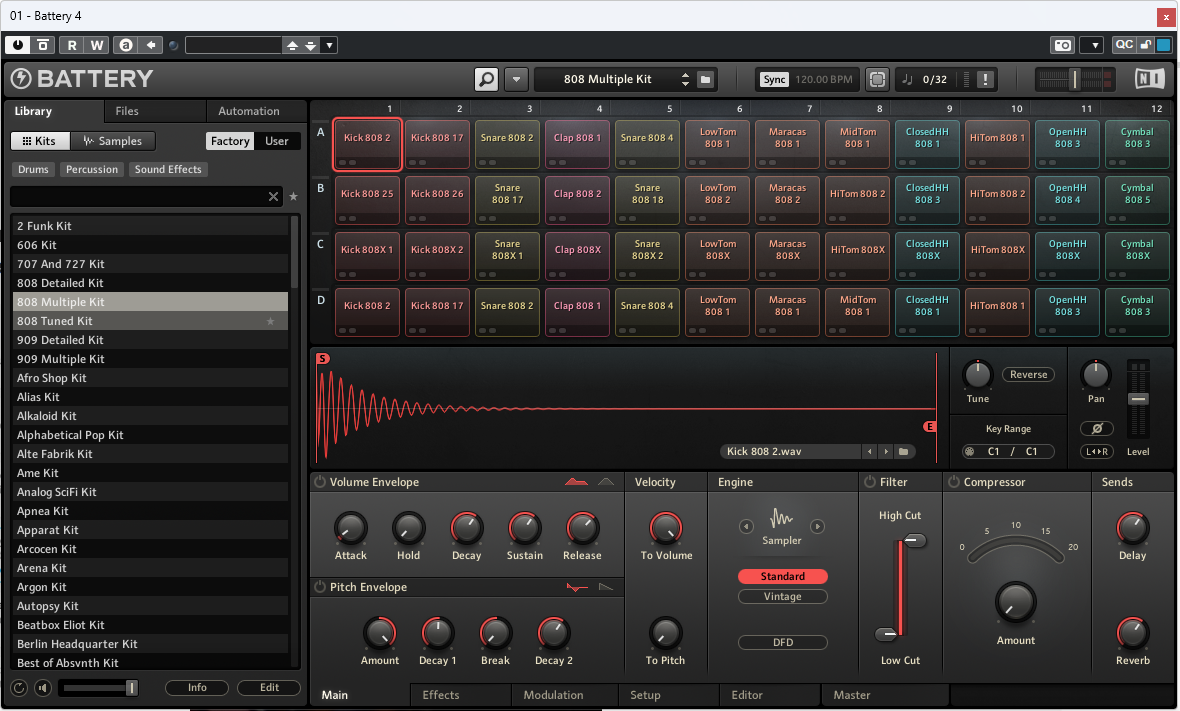The width and height of the screenshot is (1180, 711).
Task: Select the Vintage sampler mode
Action: [x=783, y=597]
